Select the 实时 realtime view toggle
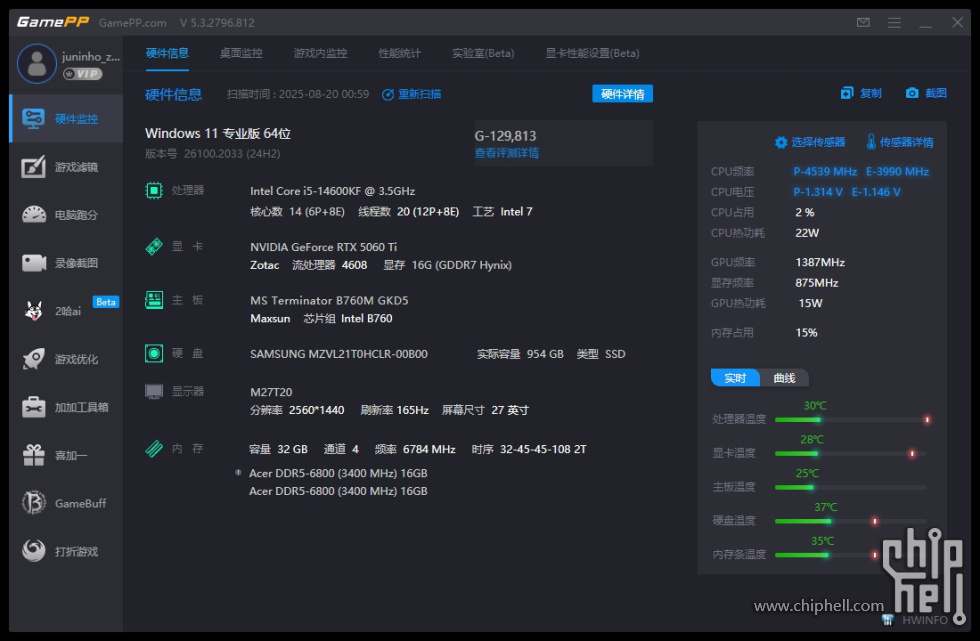 736,378
